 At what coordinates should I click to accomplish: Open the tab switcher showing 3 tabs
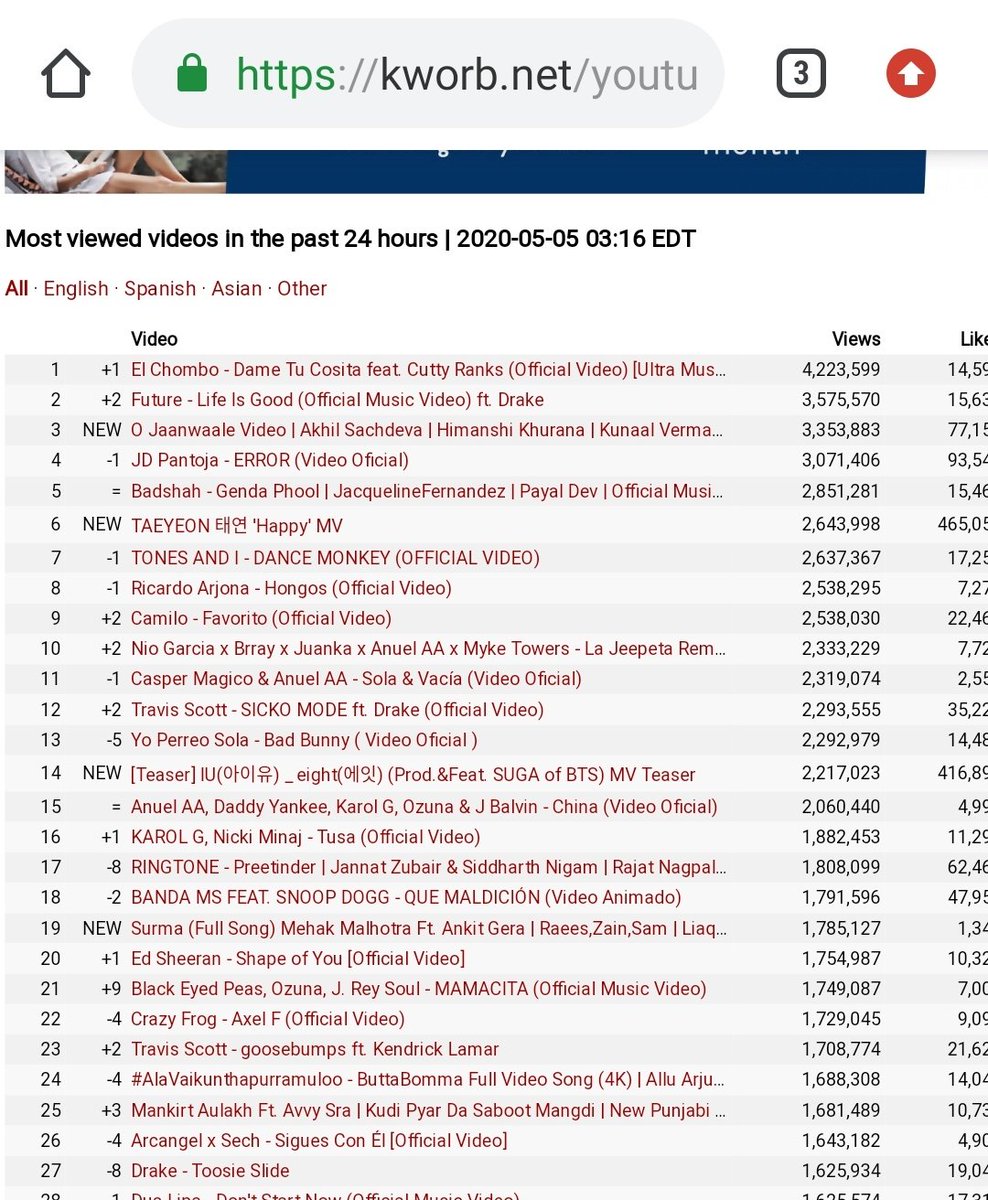coord(801,74)
